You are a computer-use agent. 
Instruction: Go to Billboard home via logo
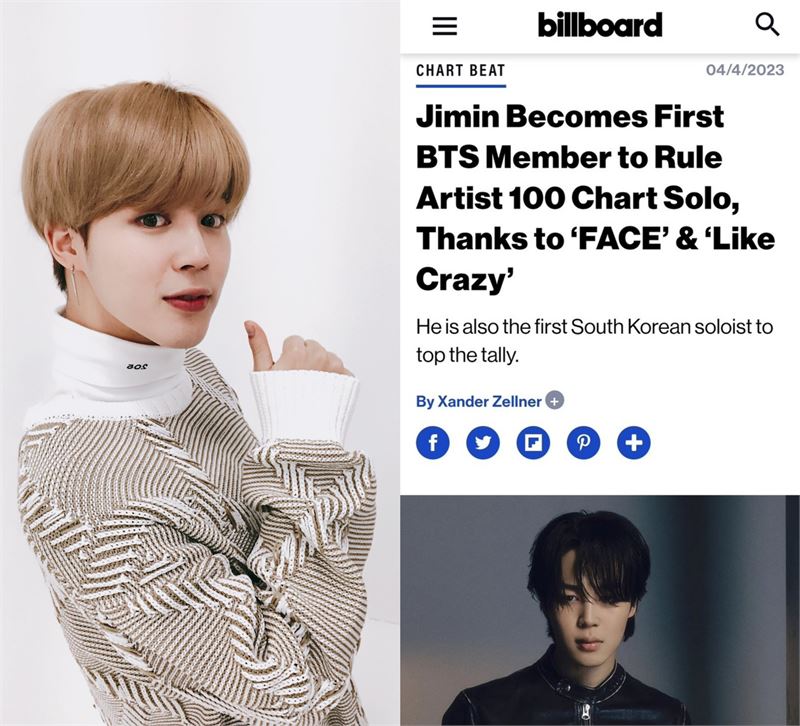600,25
